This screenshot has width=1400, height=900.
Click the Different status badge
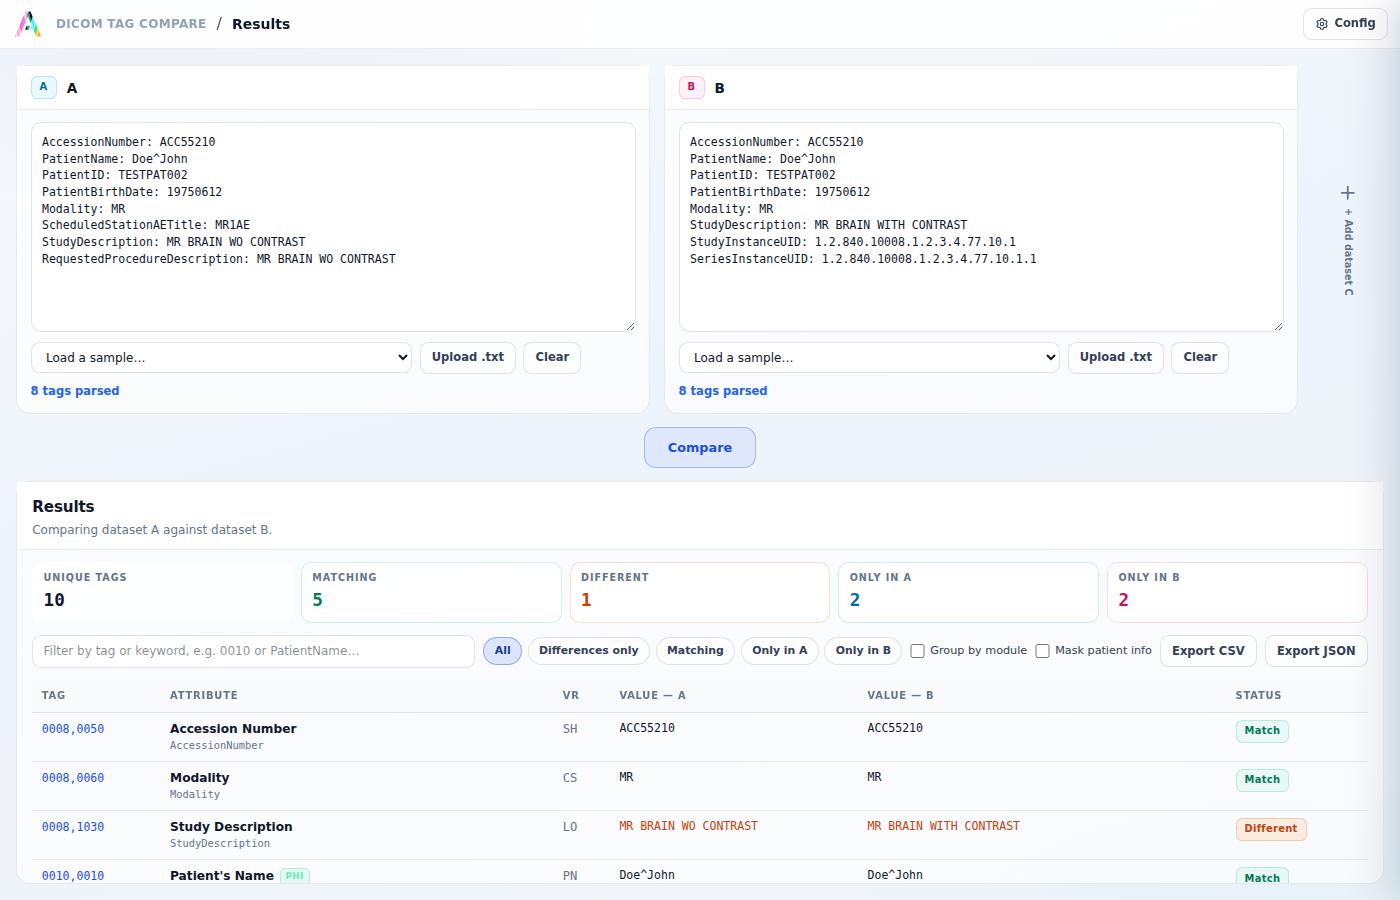pyautogui.click(x=1271, y=829)
